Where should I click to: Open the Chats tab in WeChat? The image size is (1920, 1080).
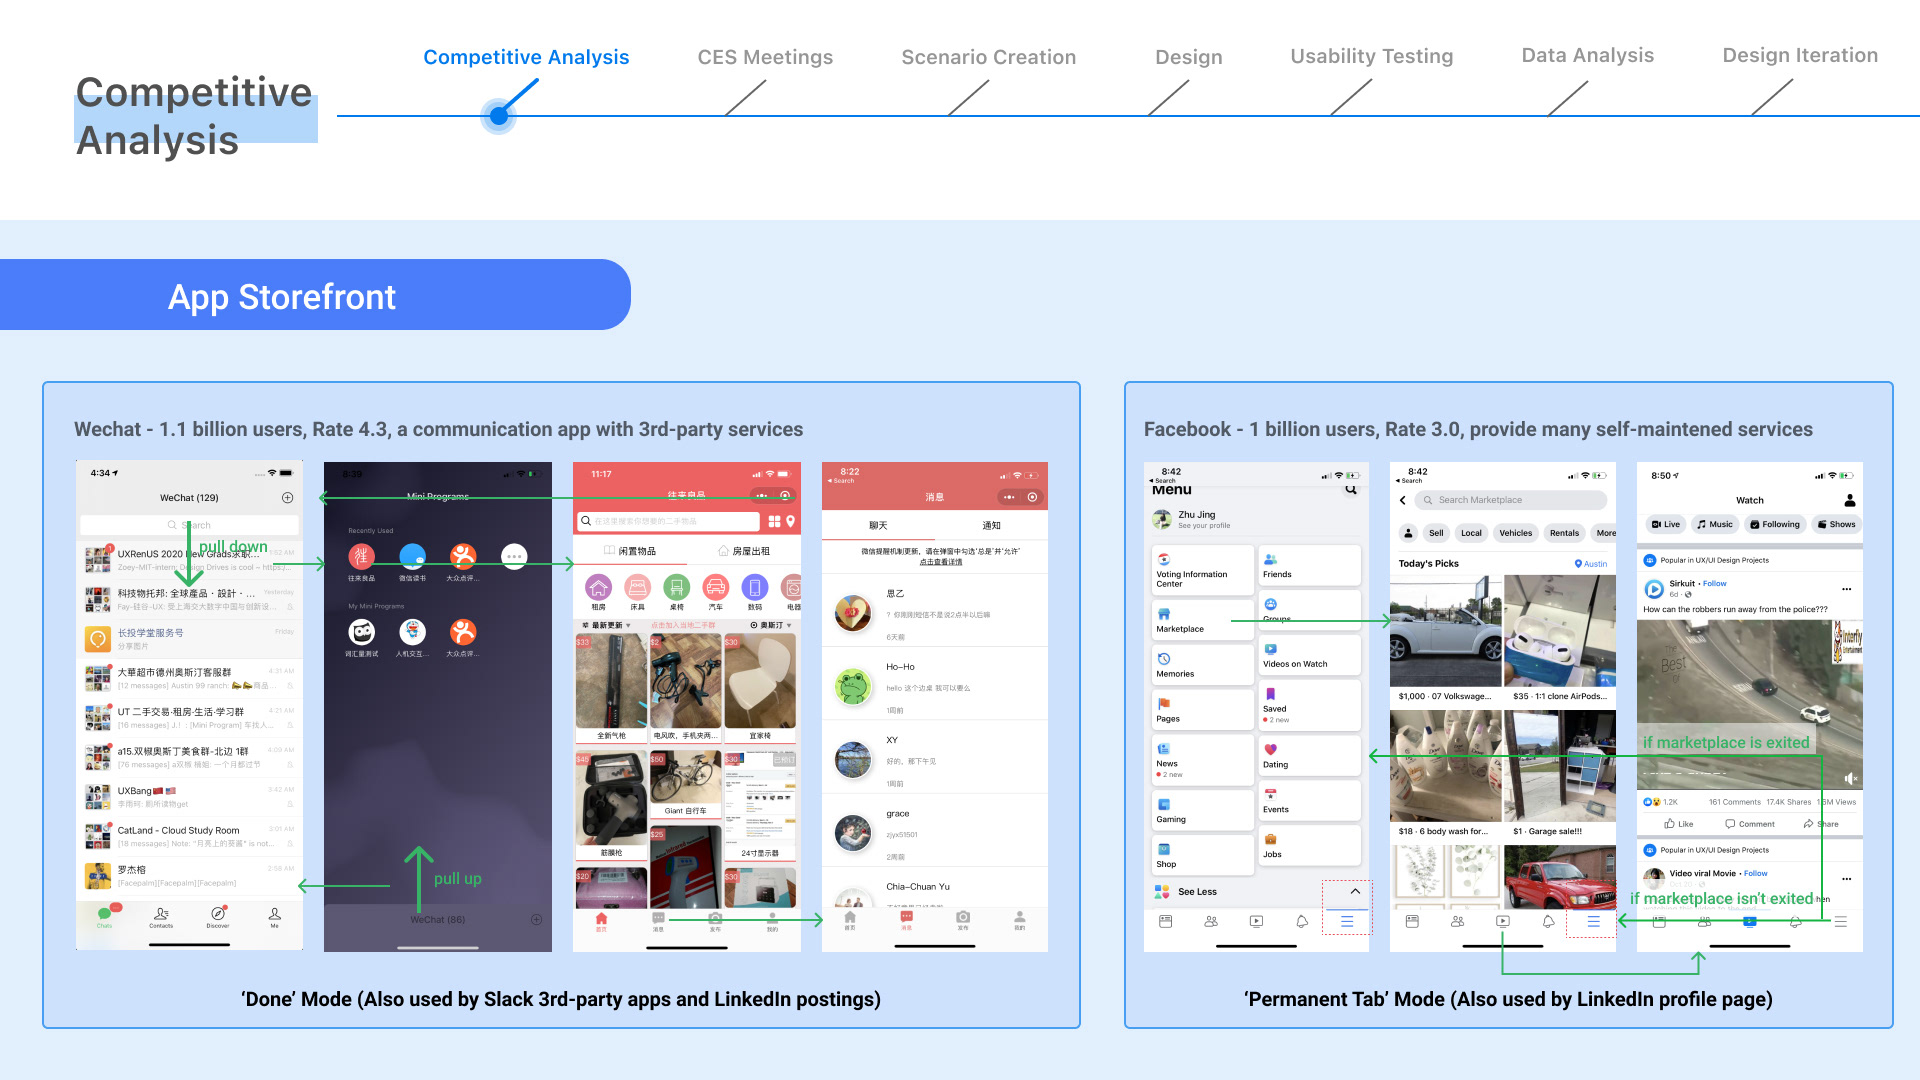tap(104, 917)
